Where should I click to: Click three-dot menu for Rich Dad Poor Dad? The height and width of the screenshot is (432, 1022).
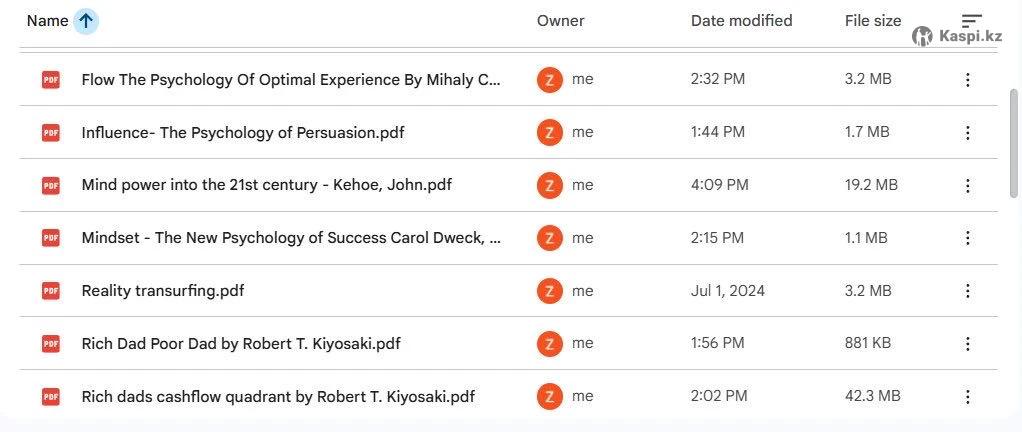coord(967,344)
